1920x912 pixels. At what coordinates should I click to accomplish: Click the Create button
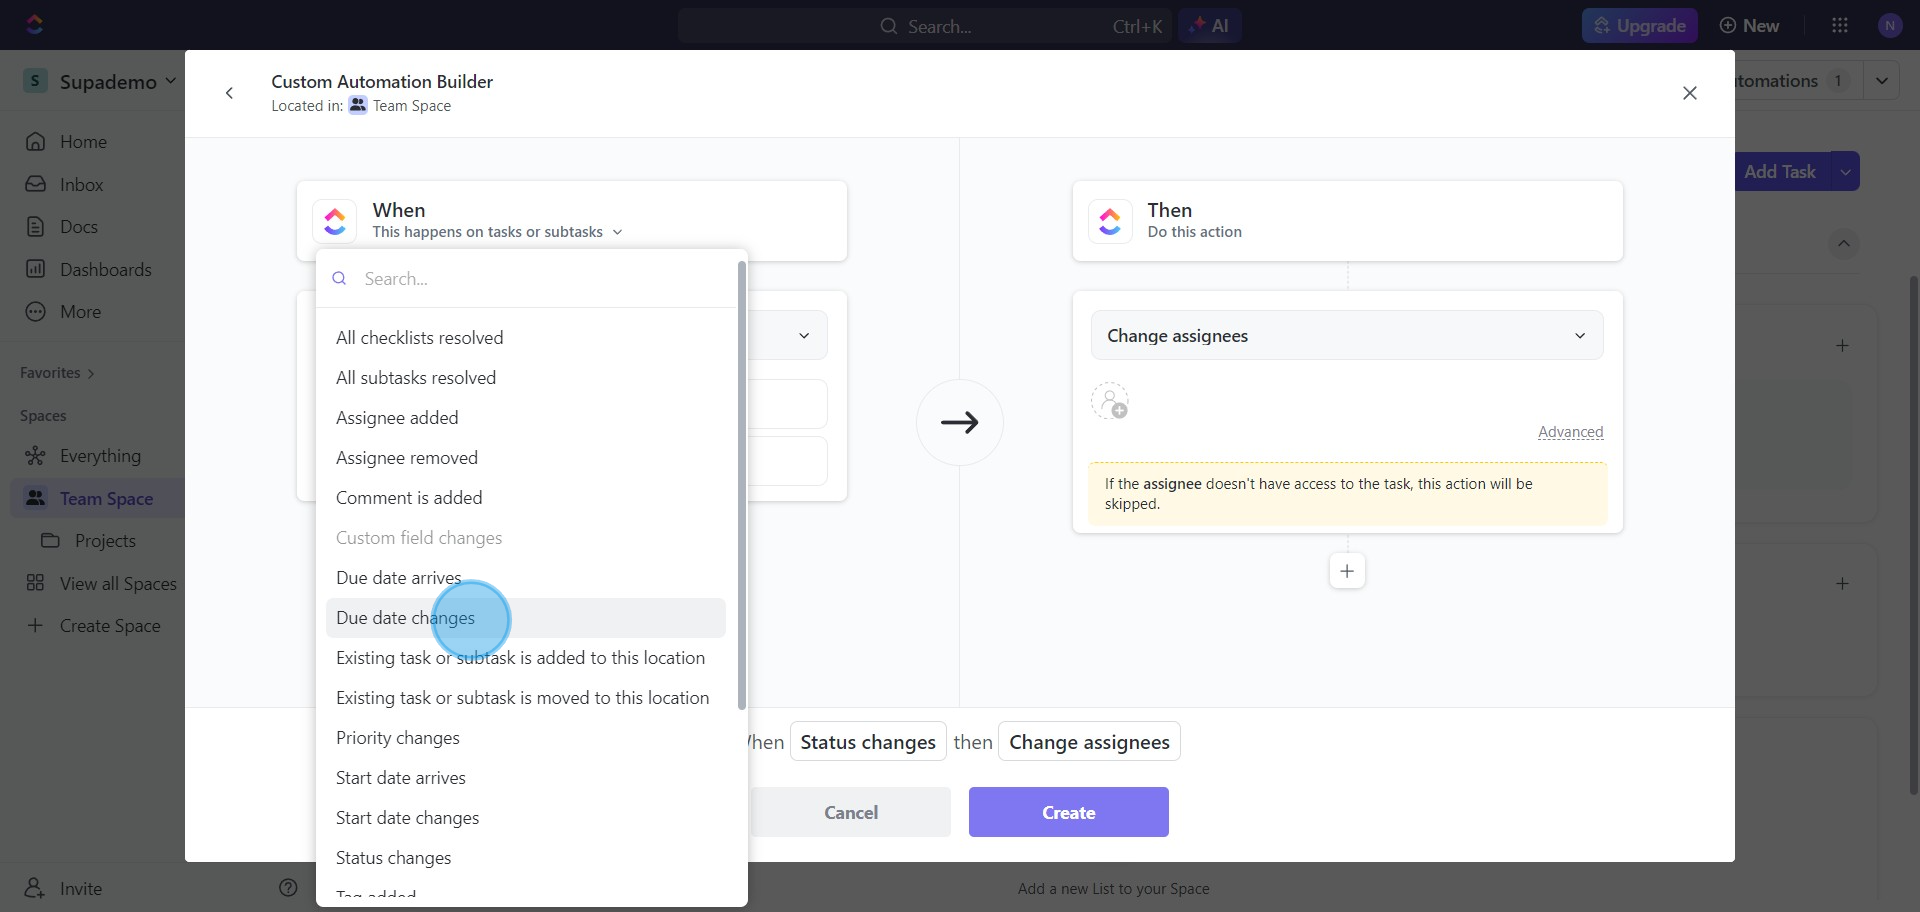point(1068,812)
